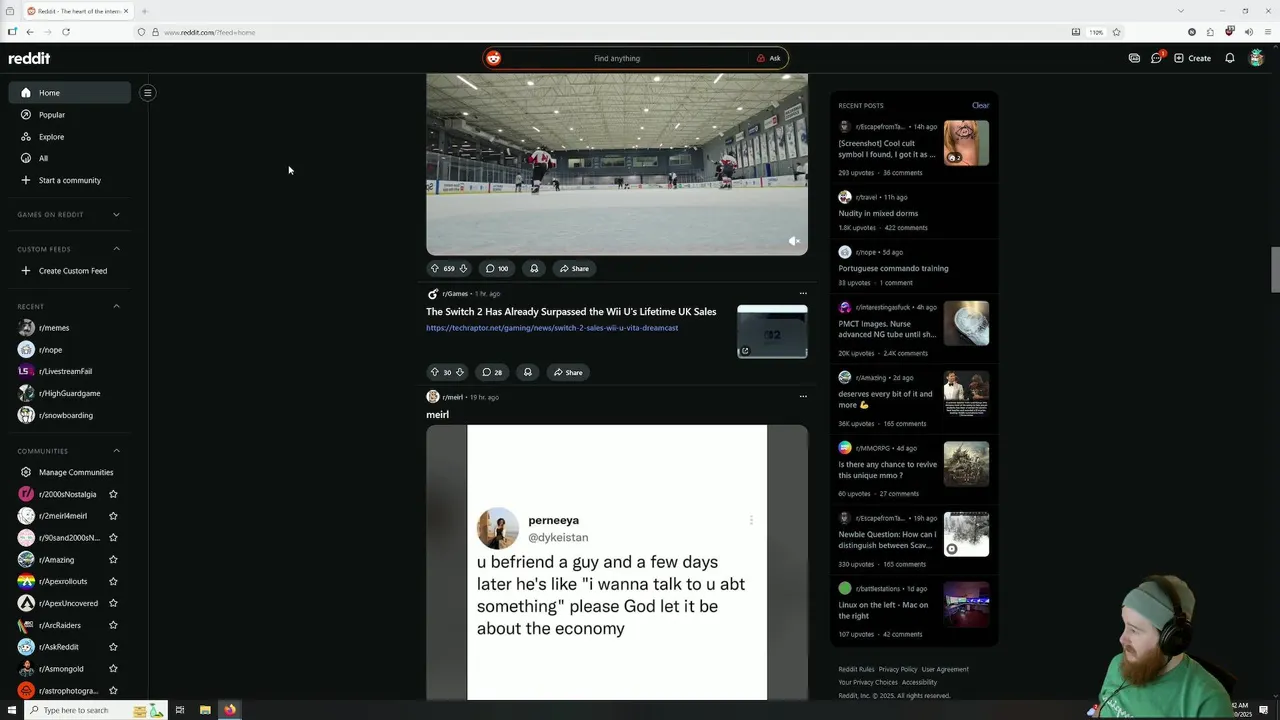Image resolution: width=1280 pixels, height=720 pixels.
Task: Open options menu for r/Games post
Action: (x=803, y=294)
